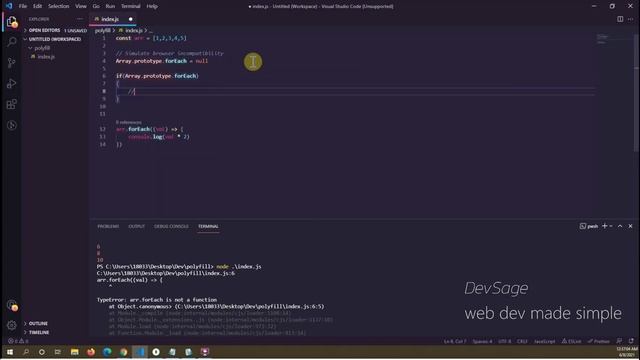The width and height of the screenshot is (640, 360).
Task: Maximize the terminal panel with caret icon
Action: tap(620, 226)
